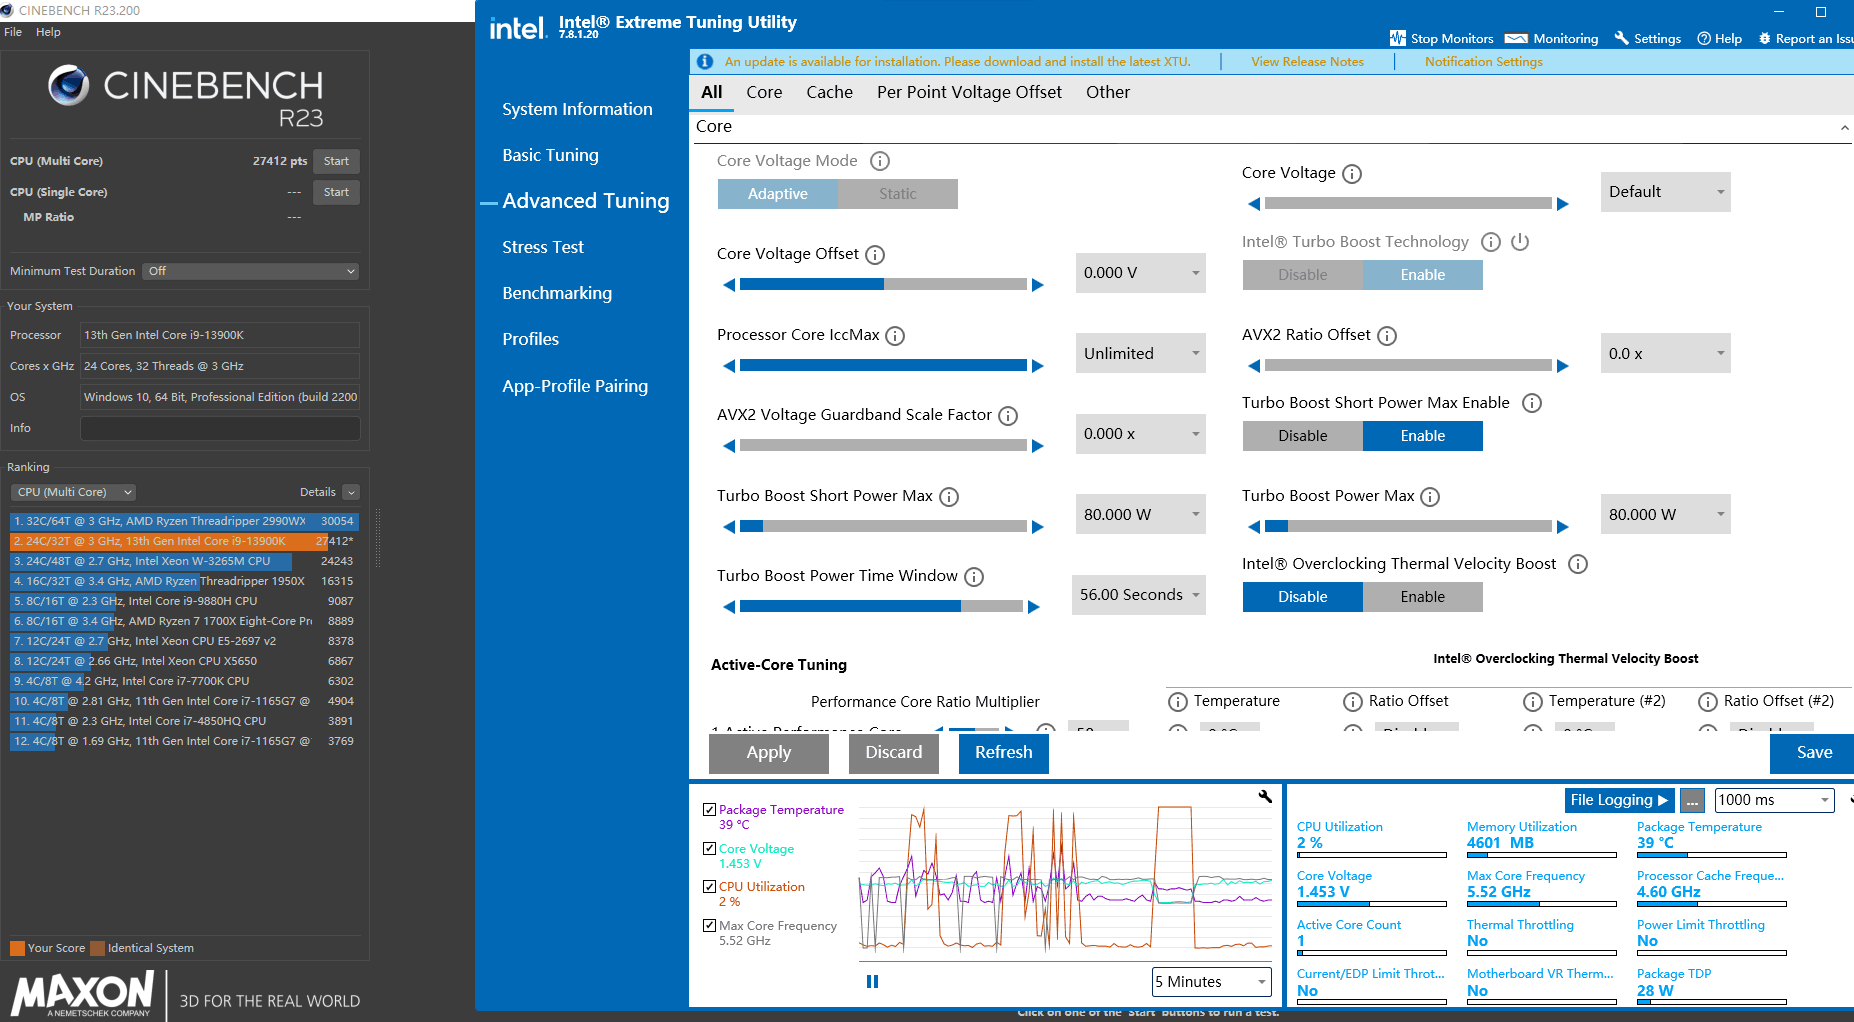Click the Core Voltage Offset info icon
1854x1022 pixels.
875,255
